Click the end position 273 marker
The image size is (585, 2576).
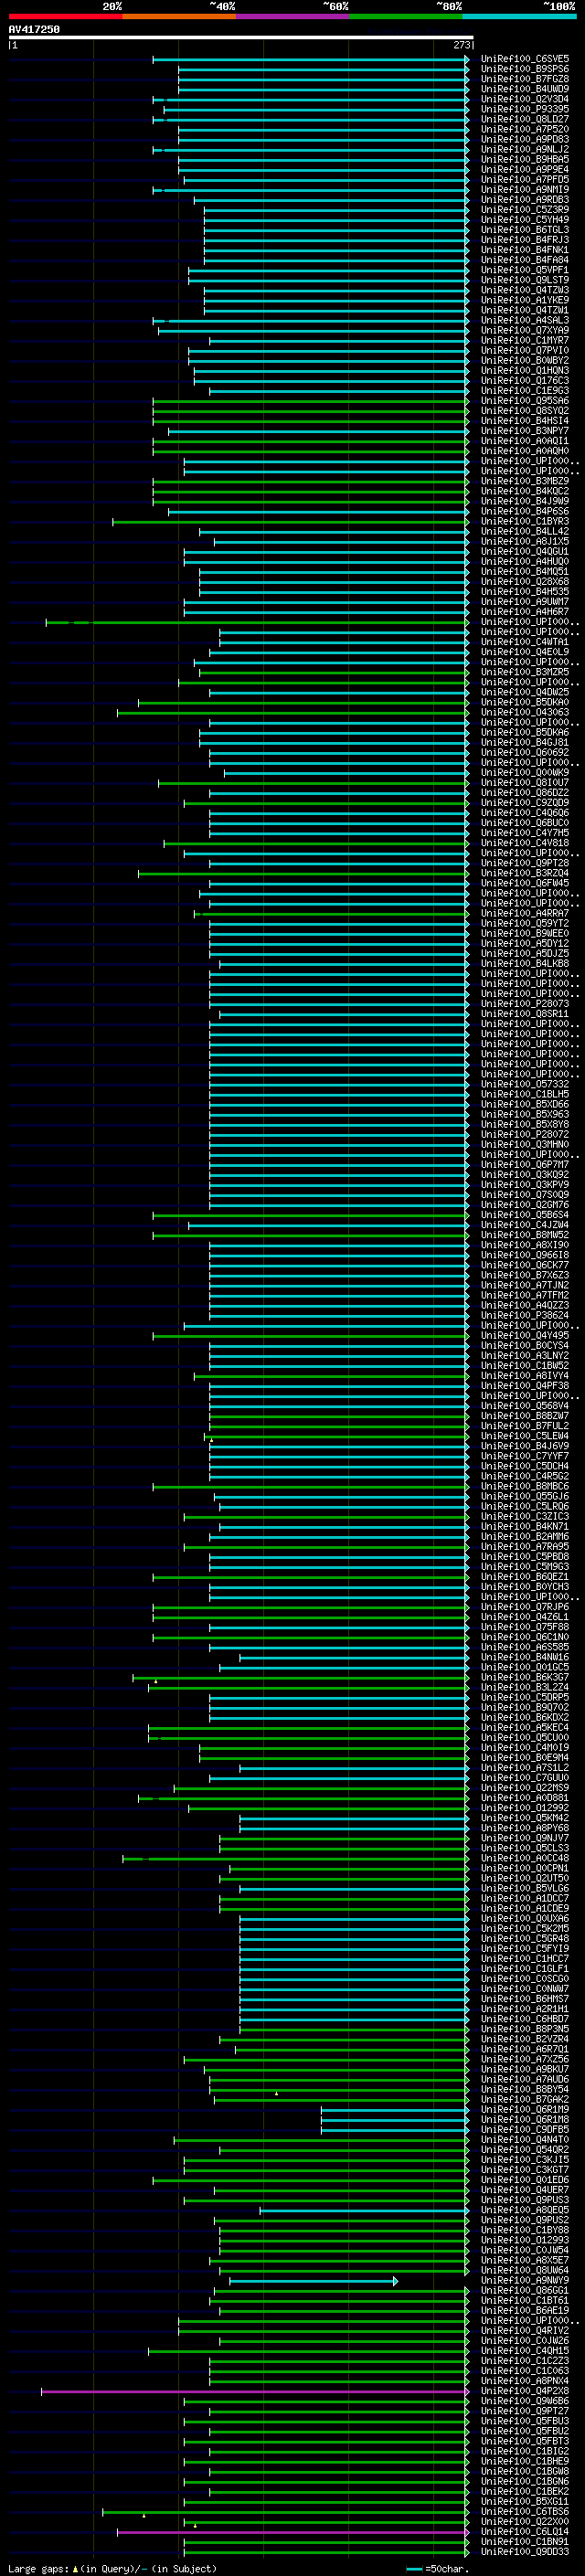(x=462, y=45)
